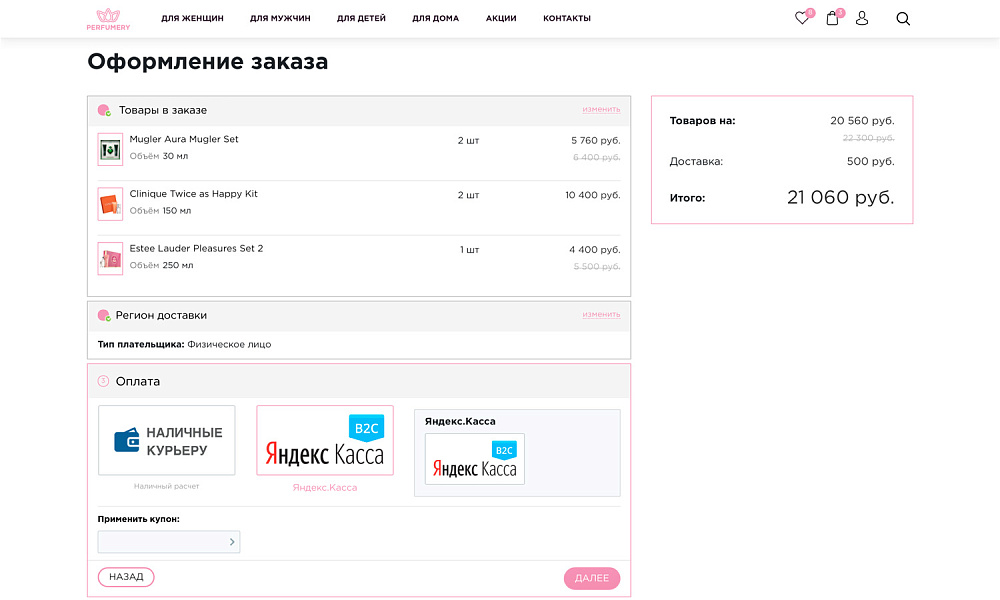Click the B2C badge on Яндекс Касса
The height and width of the screenshot is (600, 1000).
(366, 426)
